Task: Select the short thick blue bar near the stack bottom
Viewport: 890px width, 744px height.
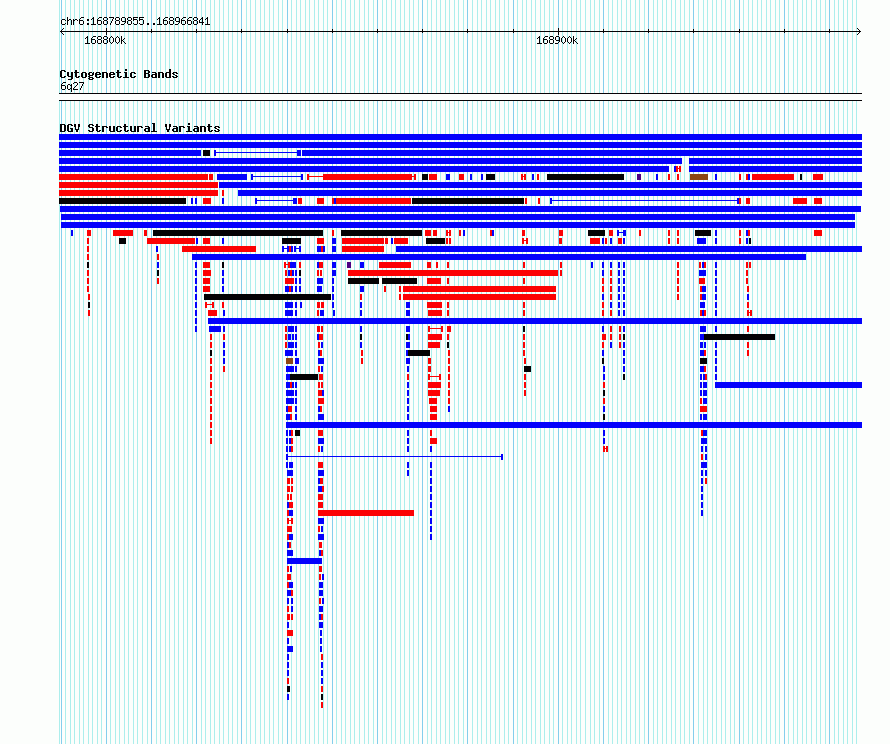Action: point(305,561)
